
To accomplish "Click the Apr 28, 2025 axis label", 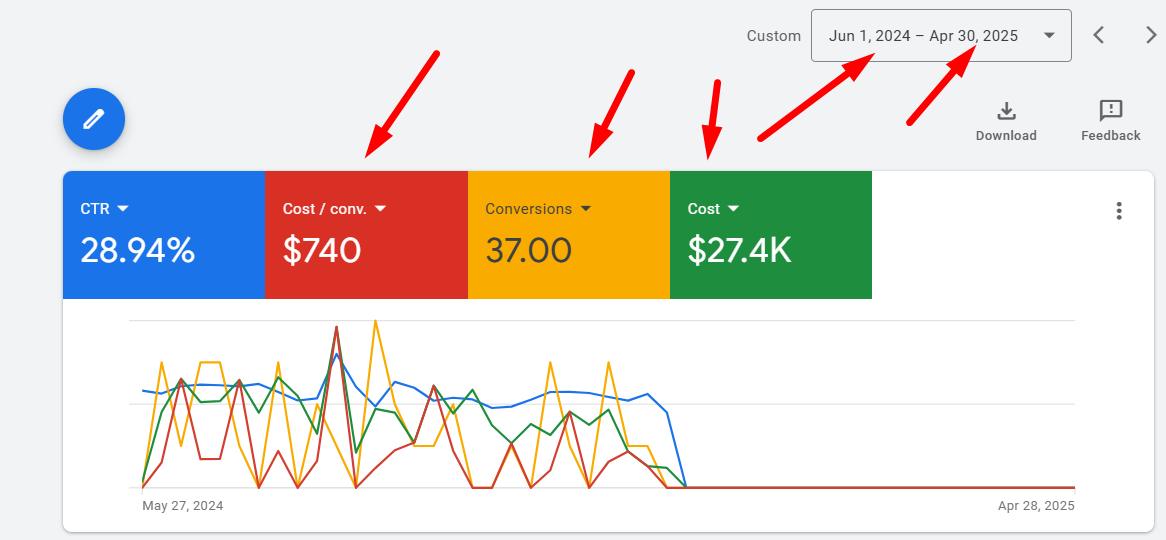I will (1036, 506).
